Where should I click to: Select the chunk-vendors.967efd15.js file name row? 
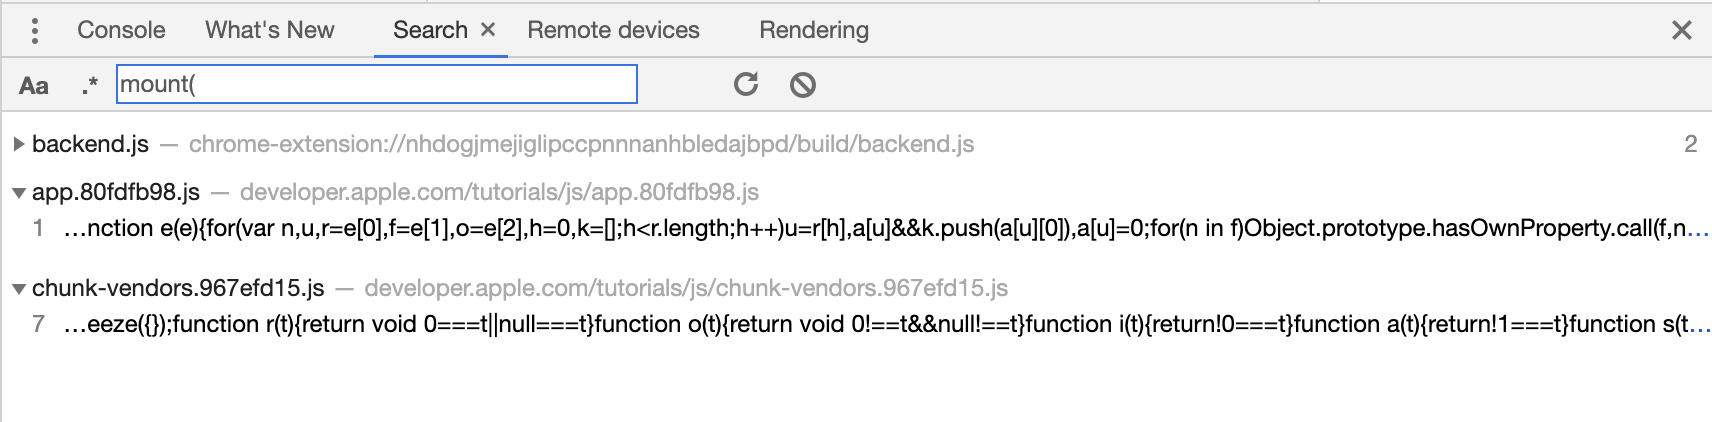[178, 289]
